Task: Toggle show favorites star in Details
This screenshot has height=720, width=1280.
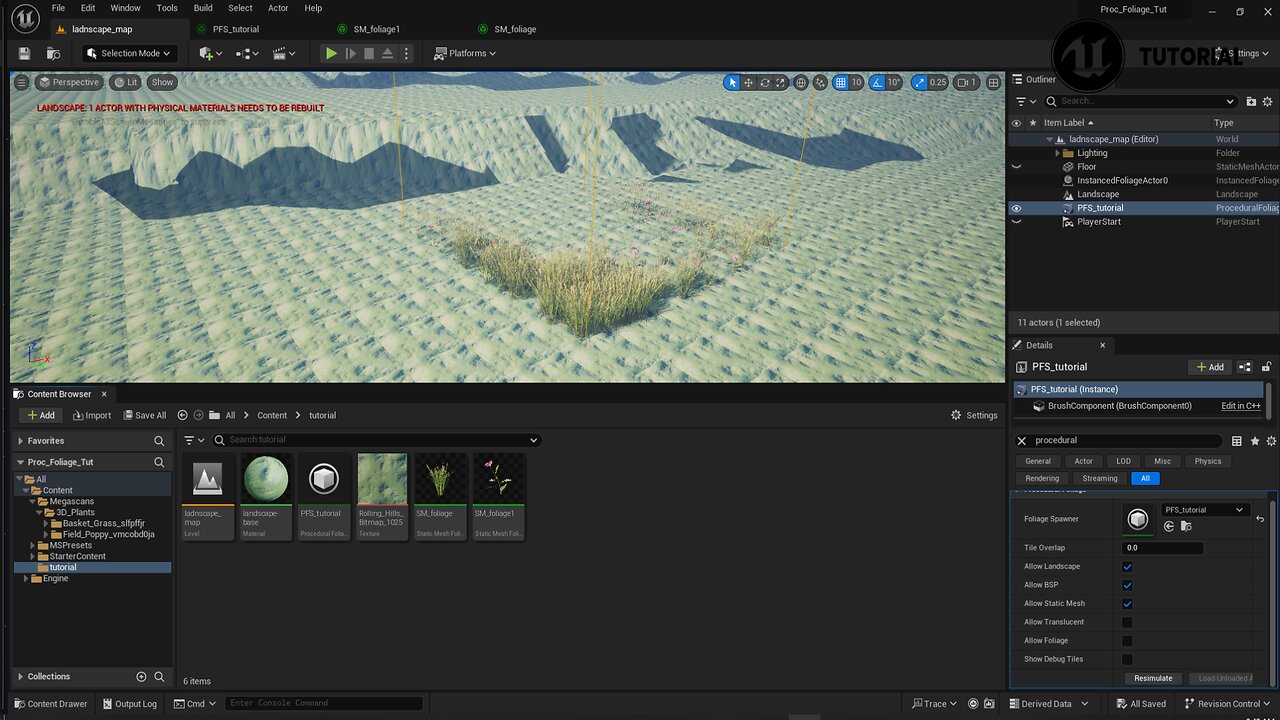Action: coord(1254,441)
